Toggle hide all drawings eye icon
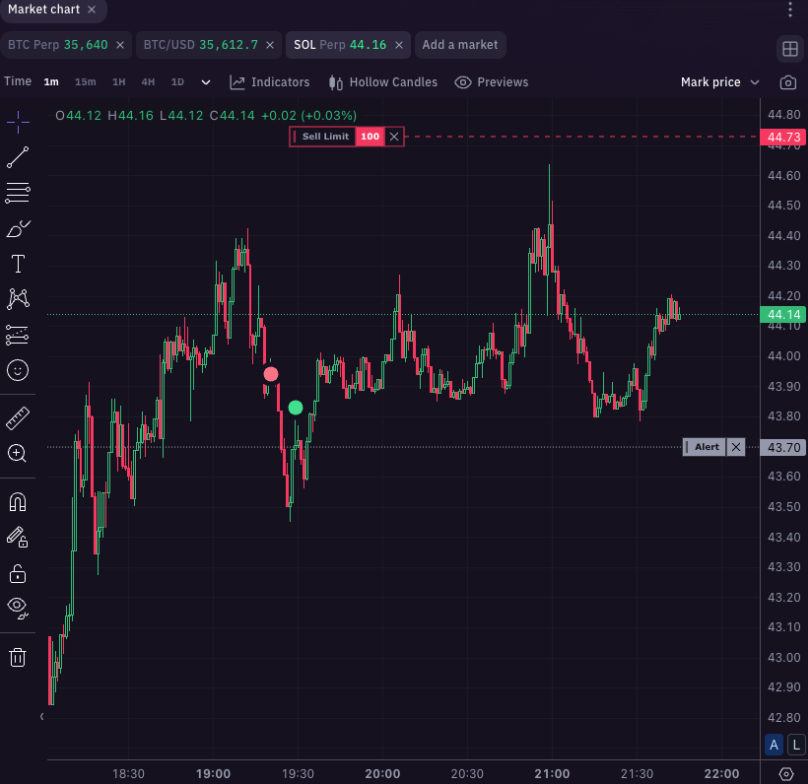 point(18,608)
